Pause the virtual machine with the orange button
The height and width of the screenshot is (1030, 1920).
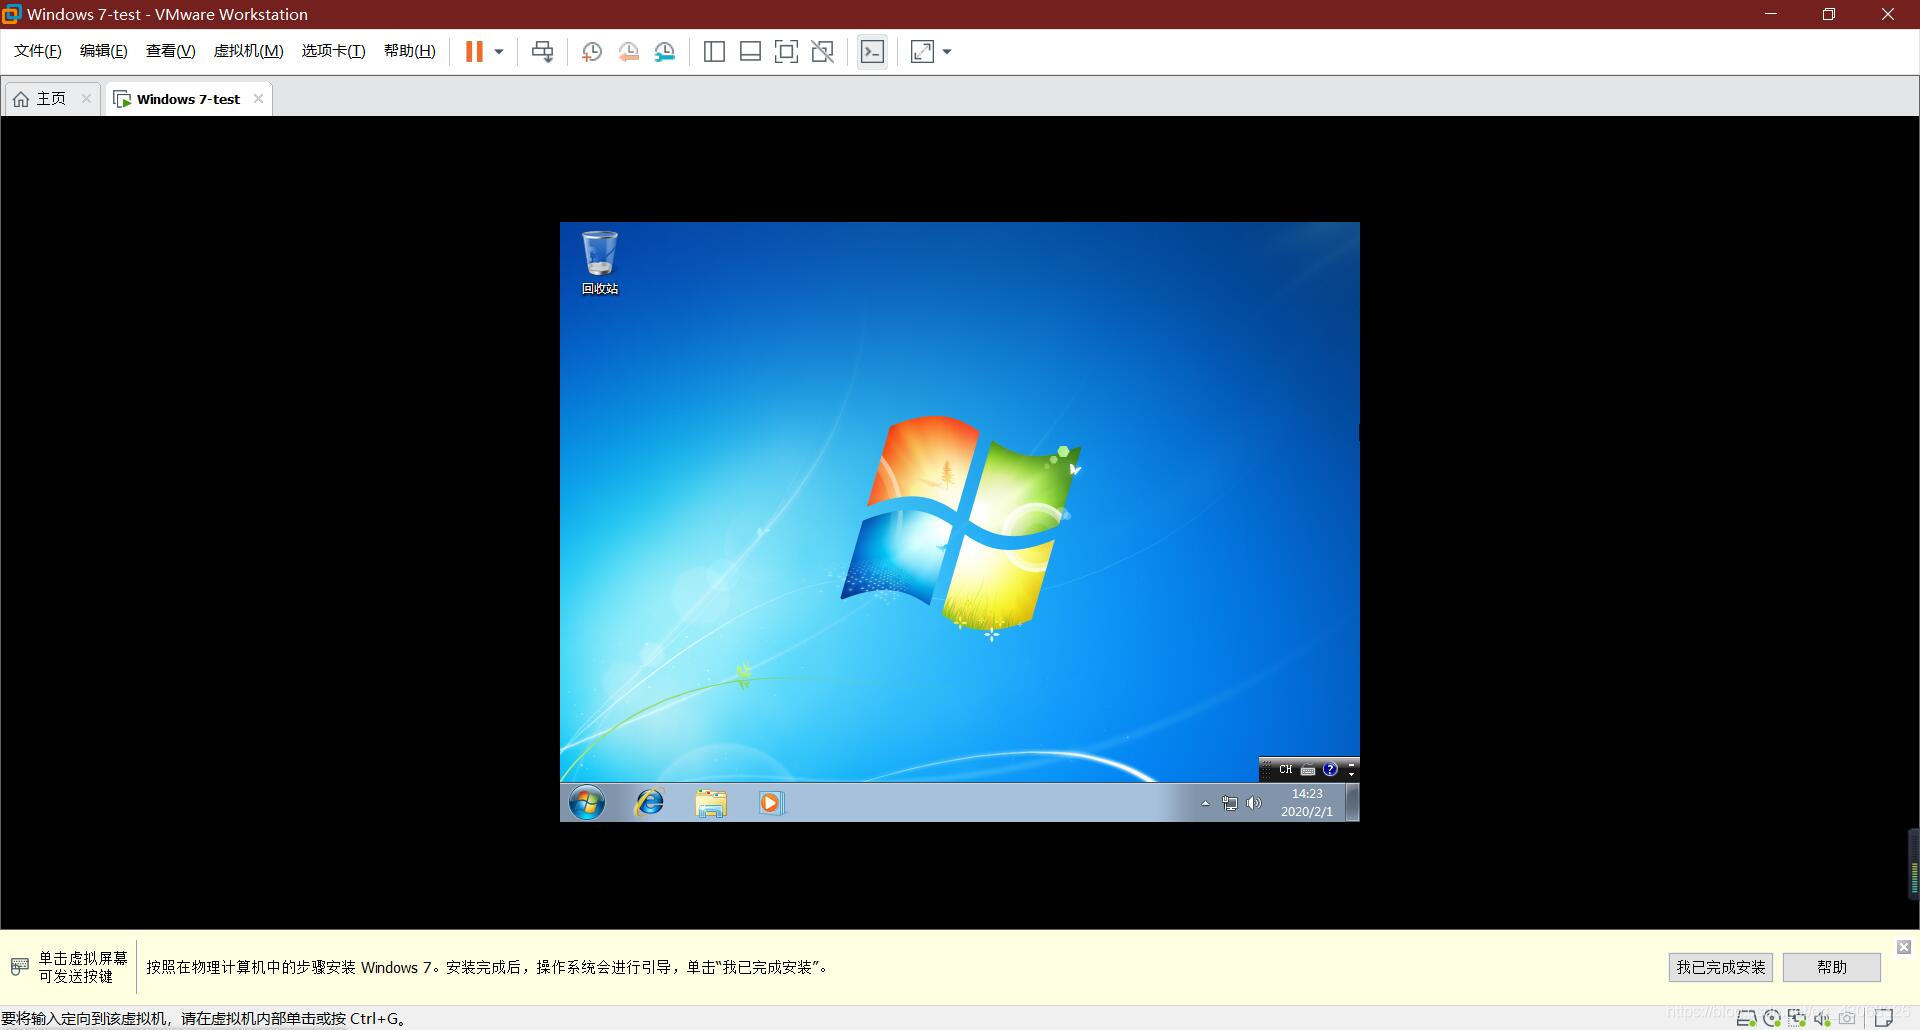pyautogui.click(x=474, y=51)
